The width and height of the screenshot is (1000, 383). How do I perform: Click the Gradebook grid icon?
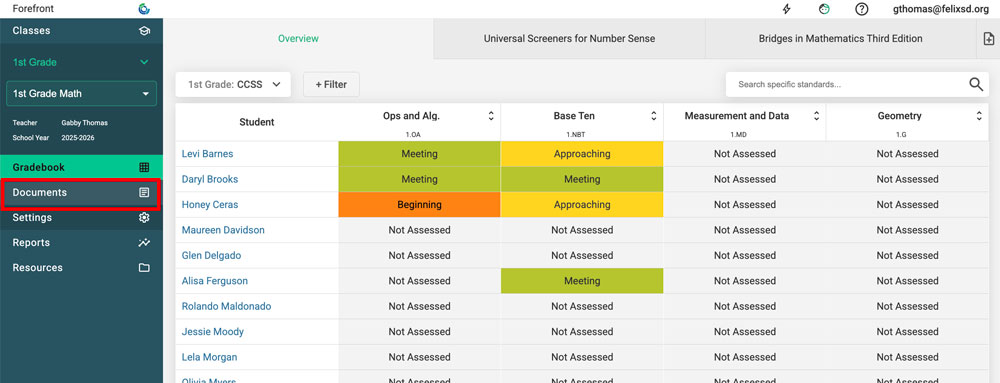[144, 168]
